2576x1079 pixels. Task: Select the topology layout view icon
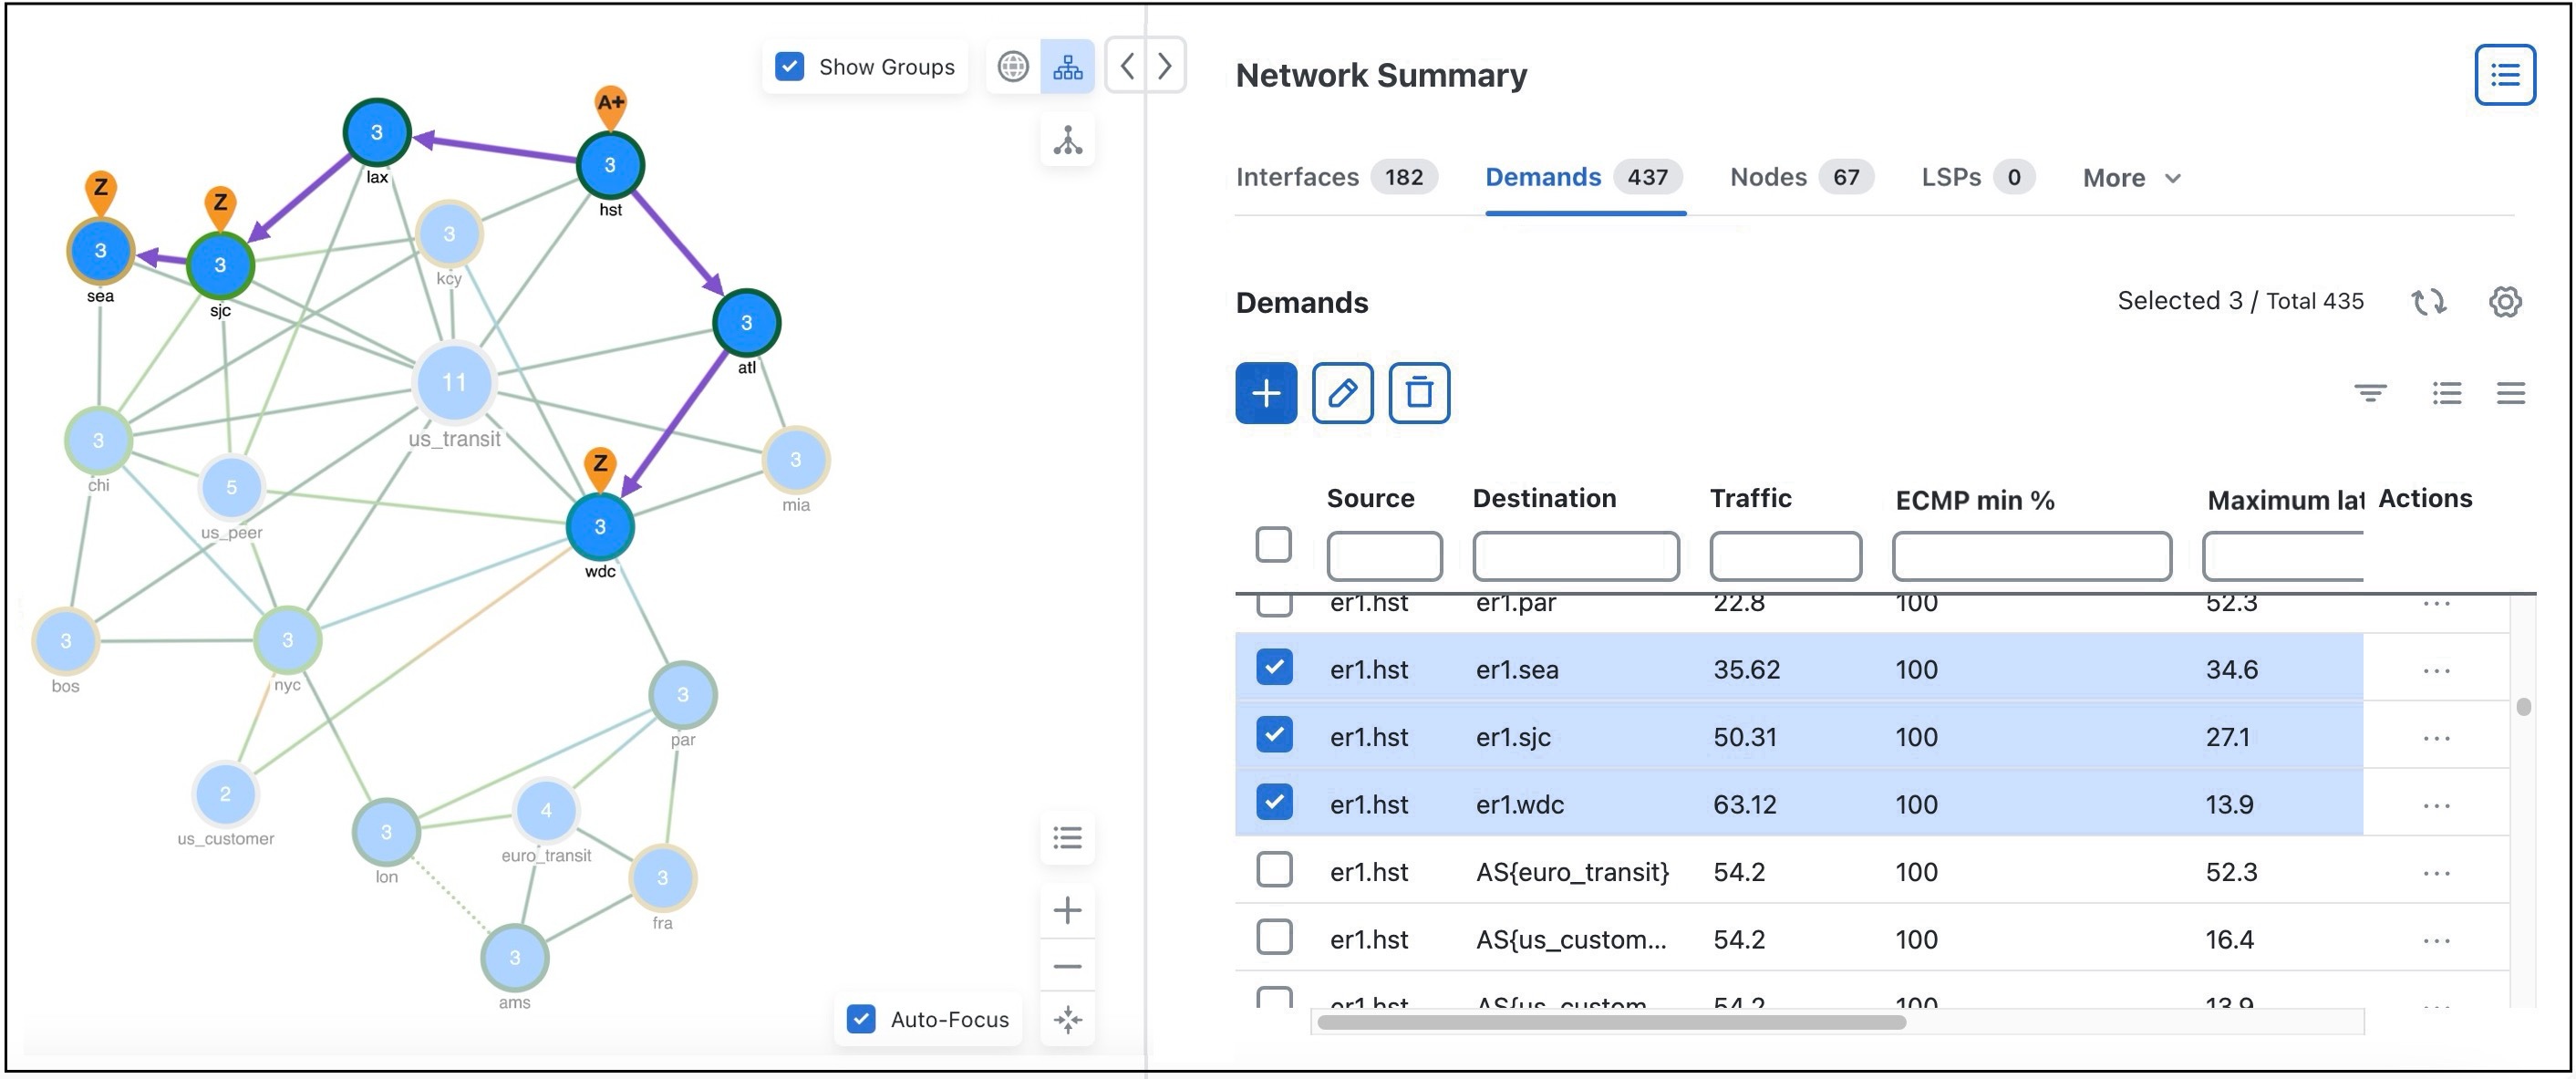tap(1067, 65)
